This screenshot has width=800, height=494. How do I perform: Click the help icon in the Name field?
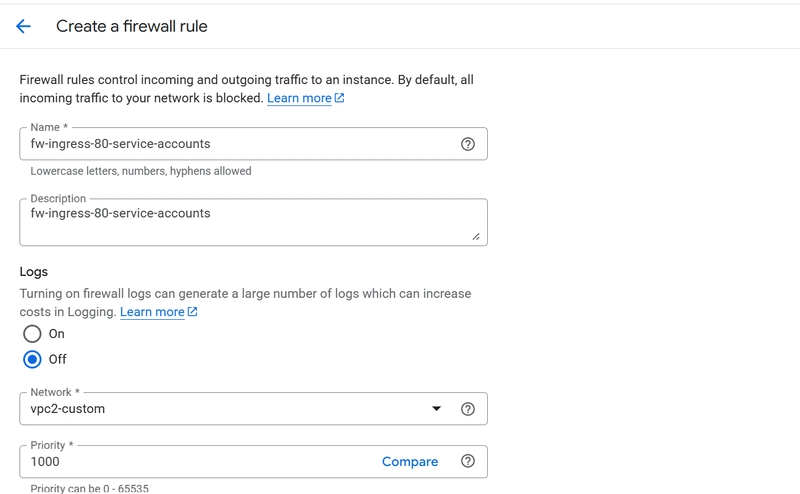[467, 144]
